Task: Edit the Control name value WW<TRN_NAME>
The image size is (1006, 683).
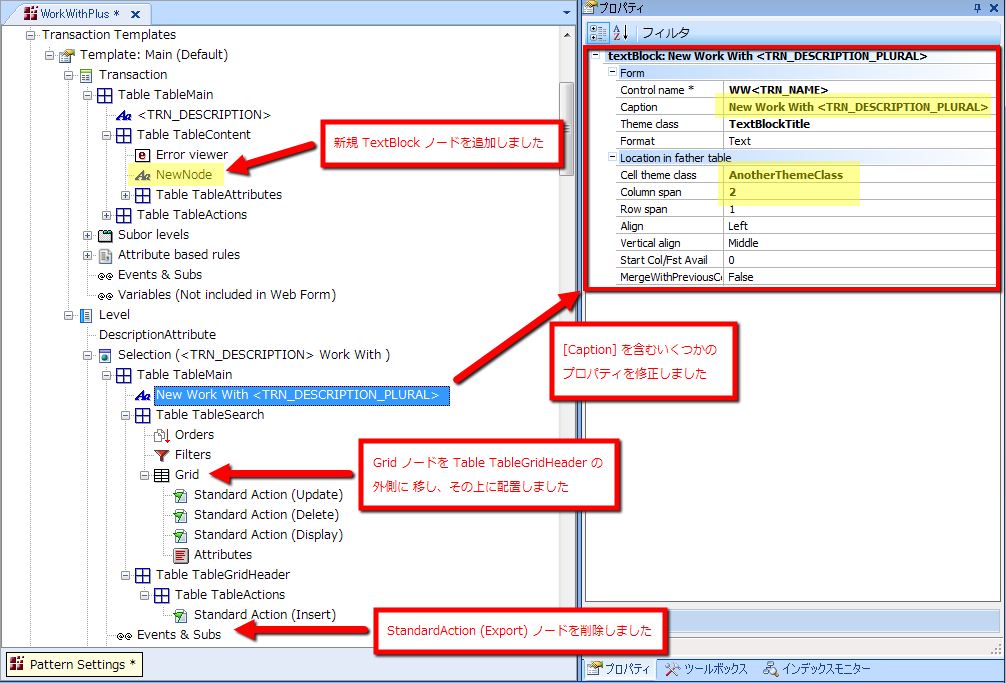Action: point(858,90)
